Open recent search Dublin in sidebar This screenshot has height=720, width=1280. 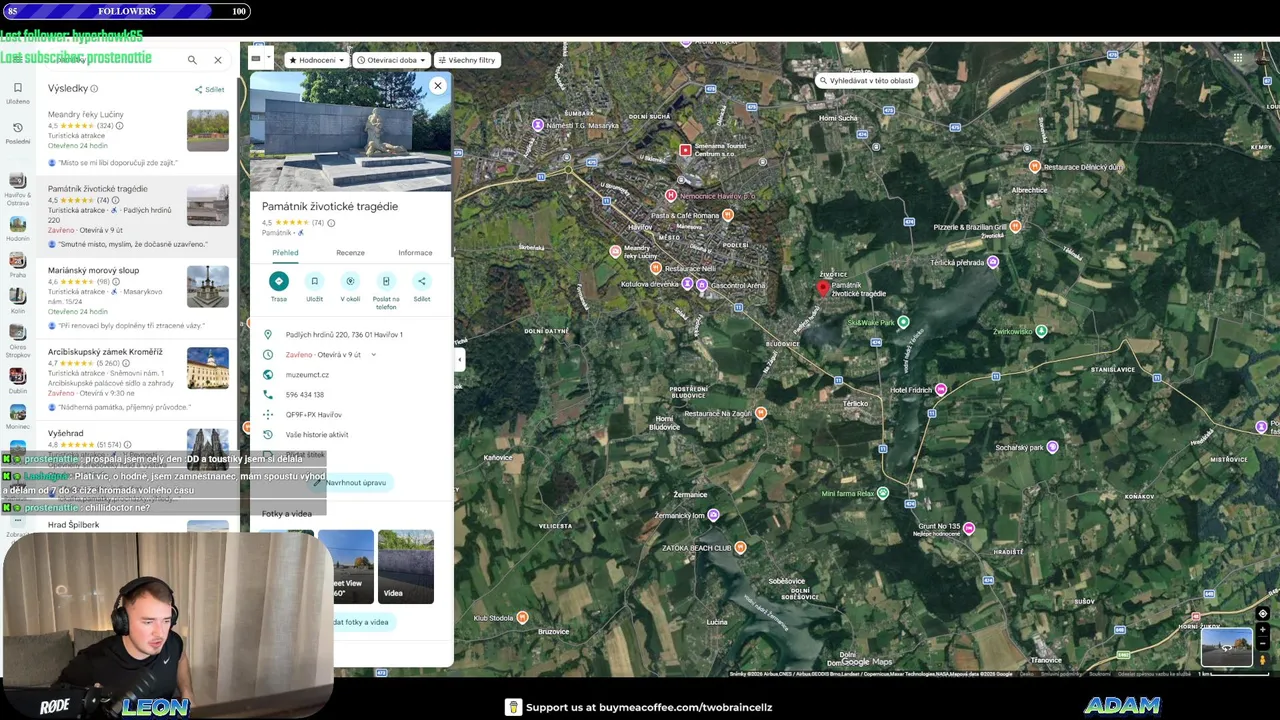(x=17, y=380)
